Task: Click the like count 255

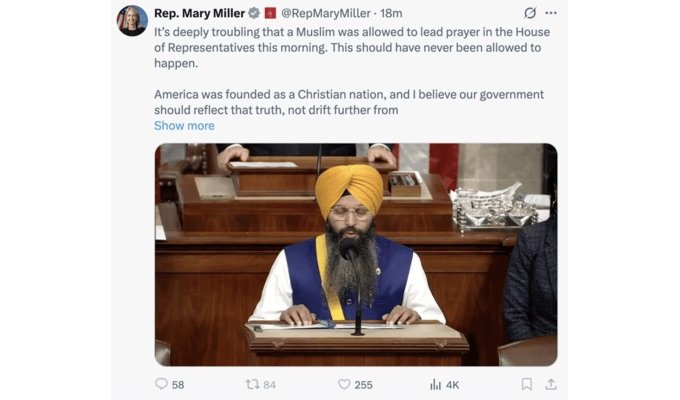Action: 363,385
